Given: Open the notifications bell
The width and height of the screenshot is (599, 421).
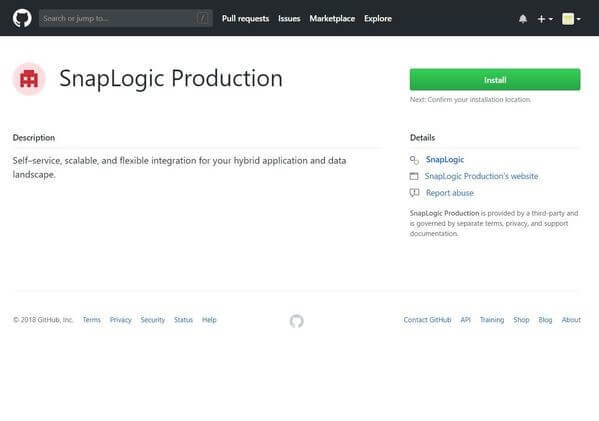Looking at the screenshot, I should (x=523, y=19).
